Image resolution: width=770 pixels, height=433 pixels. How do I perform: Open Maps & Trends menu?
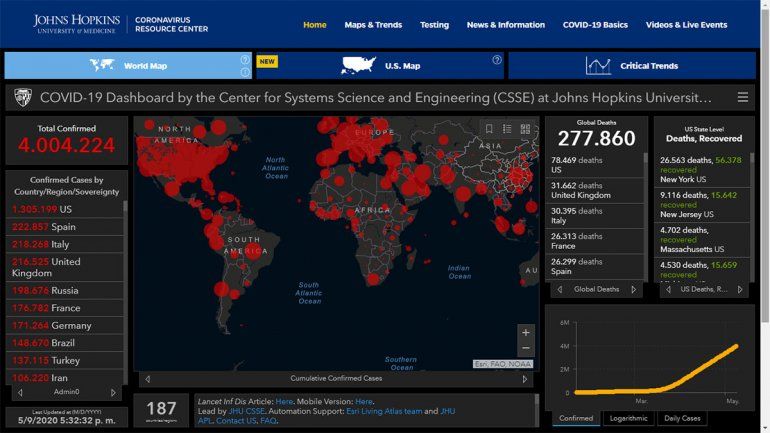[x=372, y=25]
